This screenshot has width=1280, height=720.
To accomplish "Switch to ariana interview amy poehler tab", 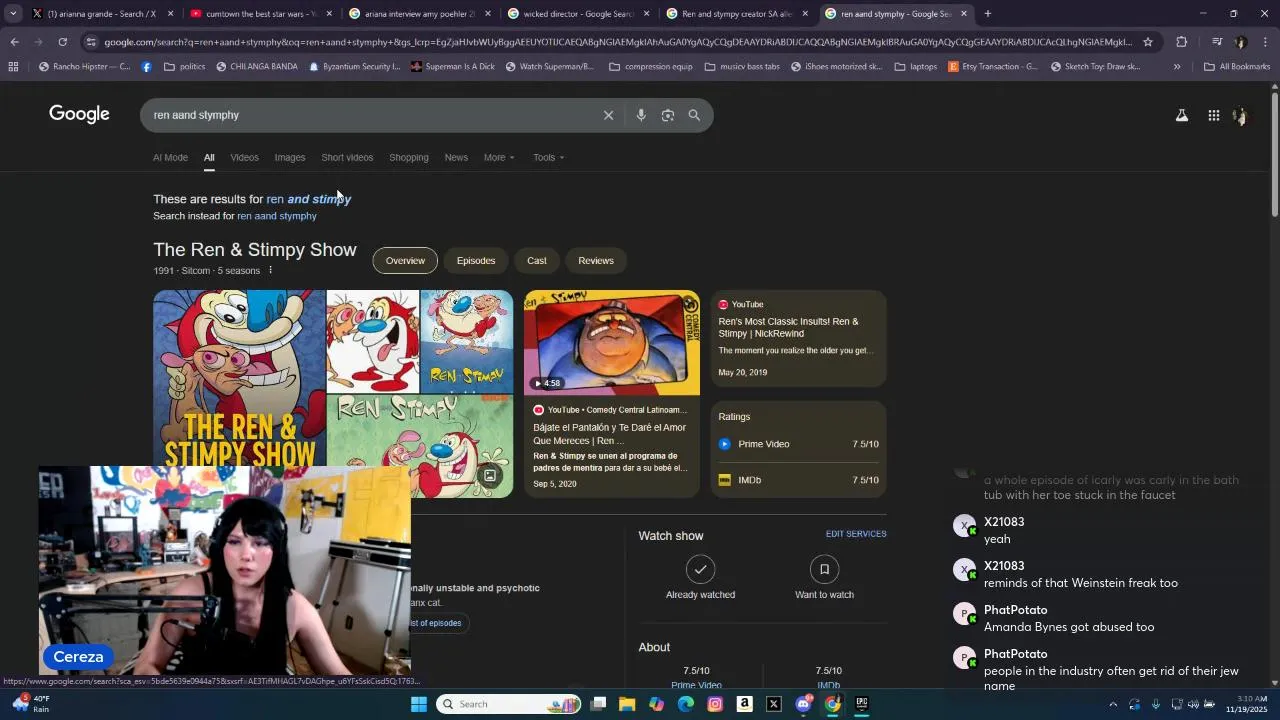I will (x=420, y=14).
